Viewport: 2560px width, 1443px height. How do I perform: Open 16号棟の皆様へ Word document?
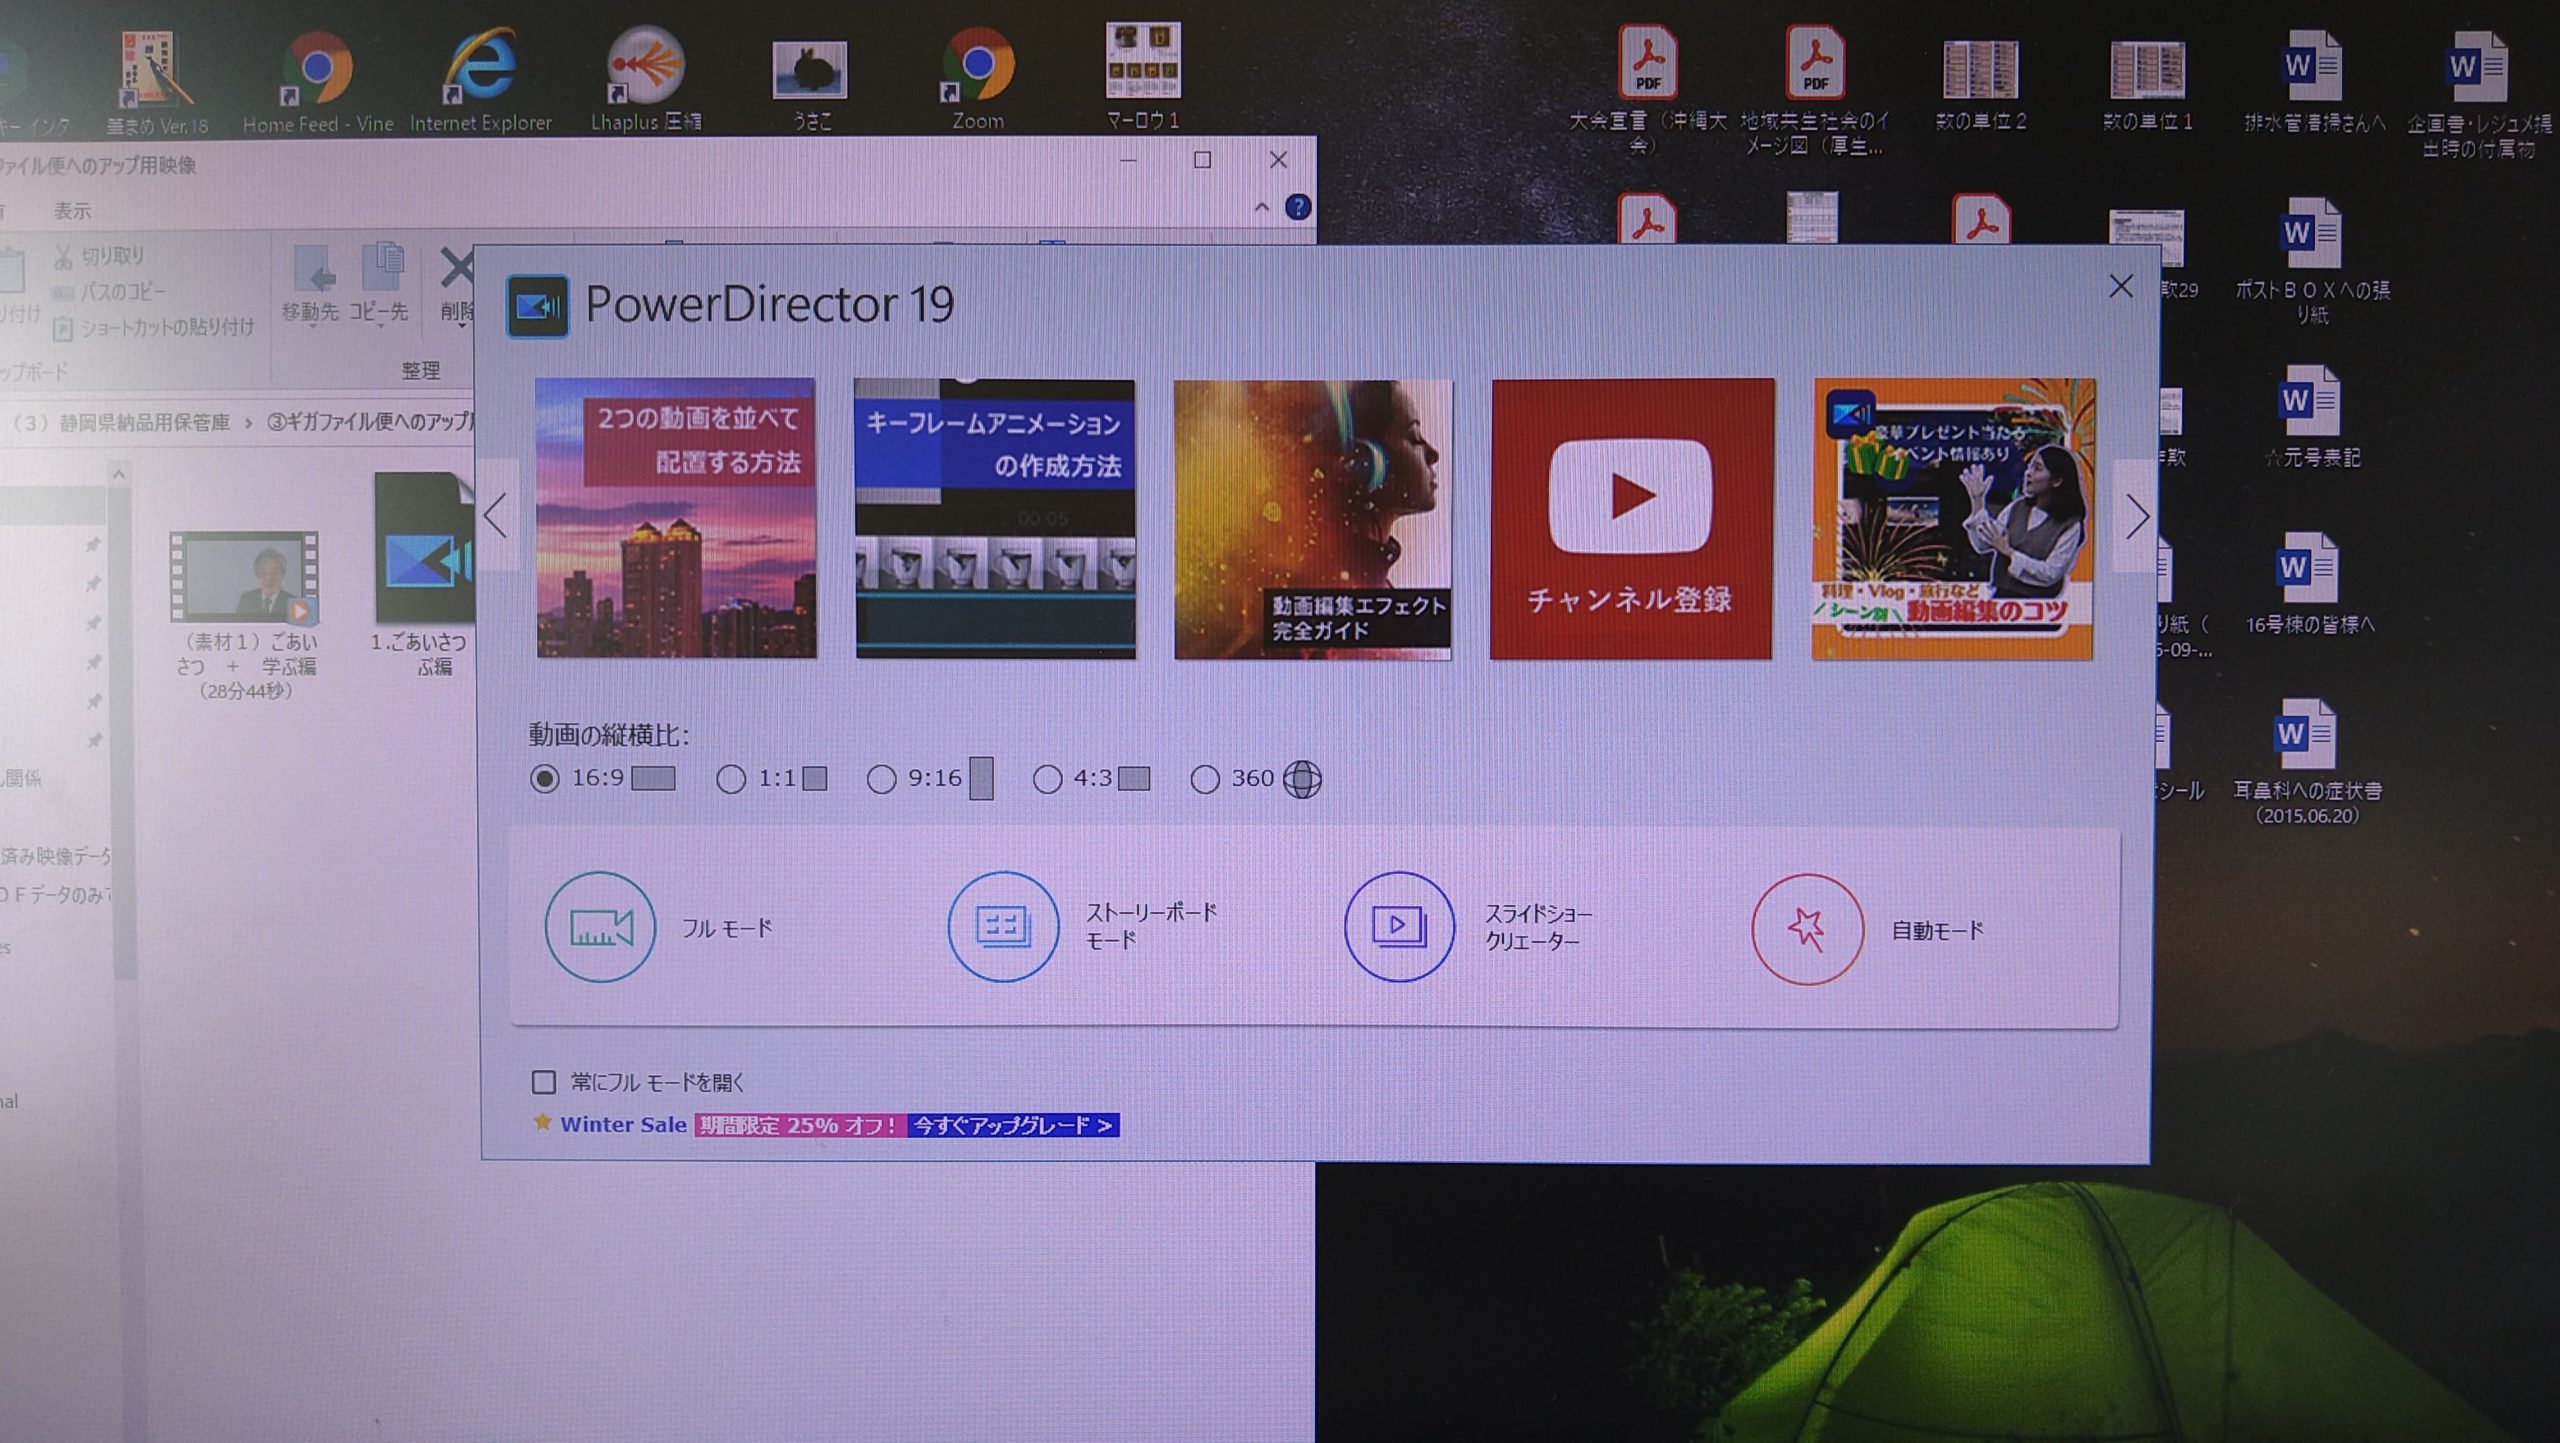(2309, 583)
